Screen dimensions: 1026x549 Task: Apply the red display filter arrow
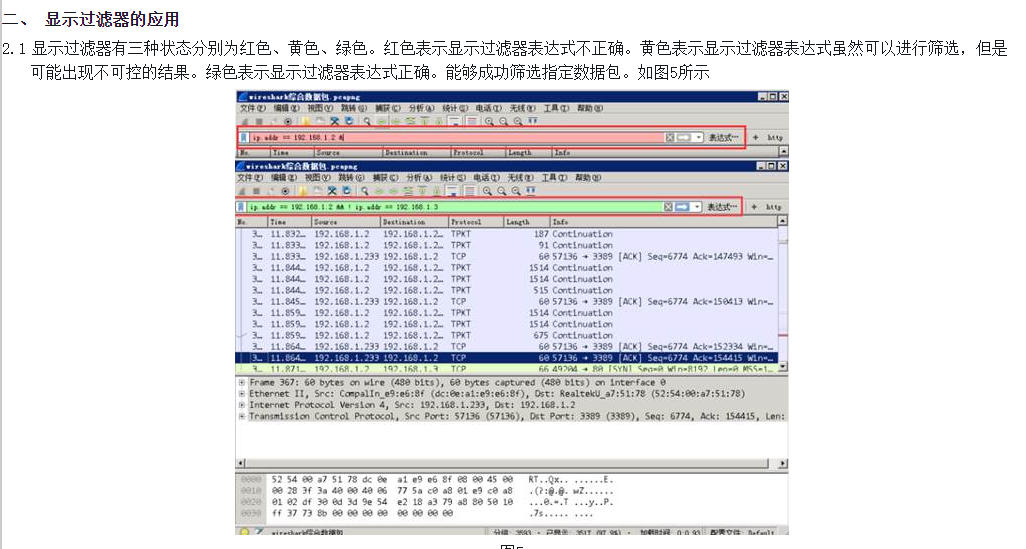(683, 137)
